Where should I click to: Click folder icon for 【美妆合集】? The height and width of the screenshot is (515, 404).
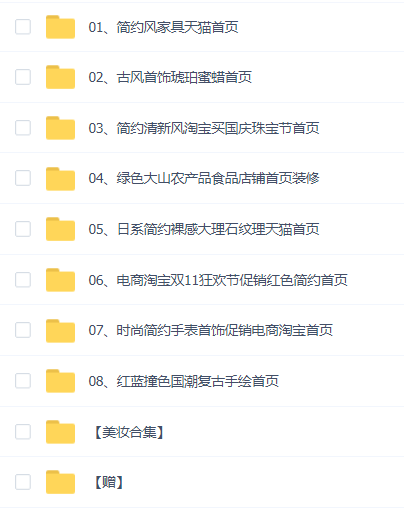pyautogui.click(x=60, y=432)
